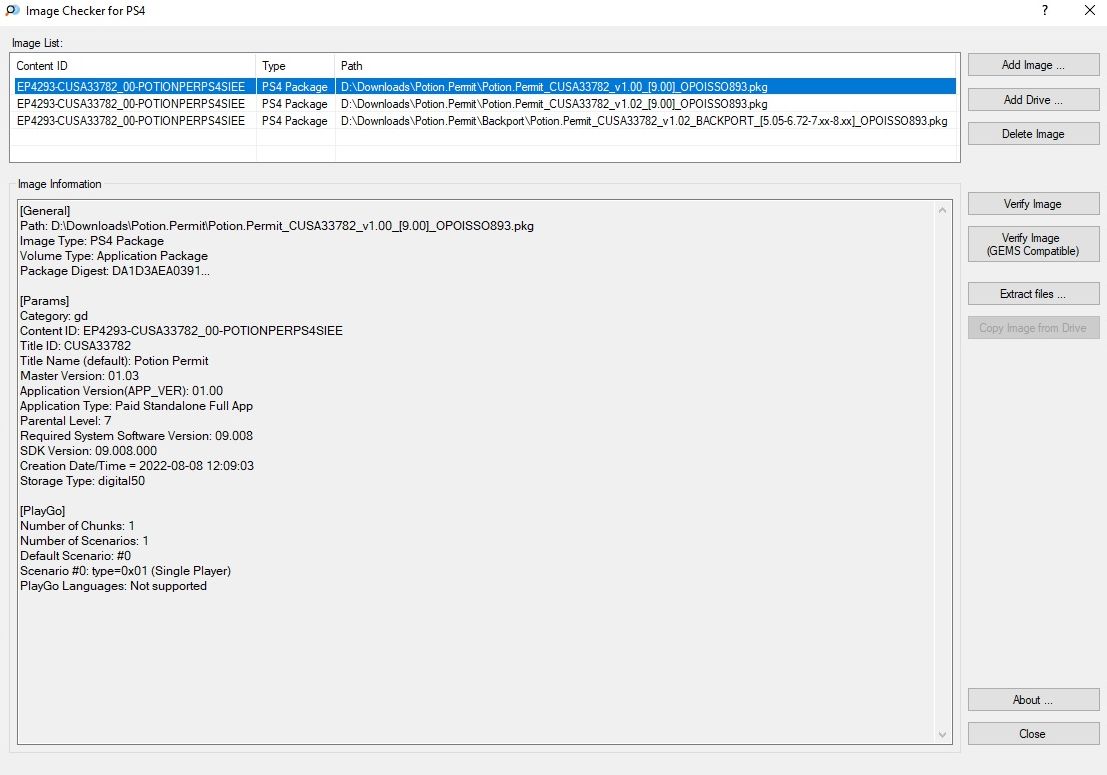The image size is (1107, 775).
Task: Open the About dialog
Action: point(1033,699)
